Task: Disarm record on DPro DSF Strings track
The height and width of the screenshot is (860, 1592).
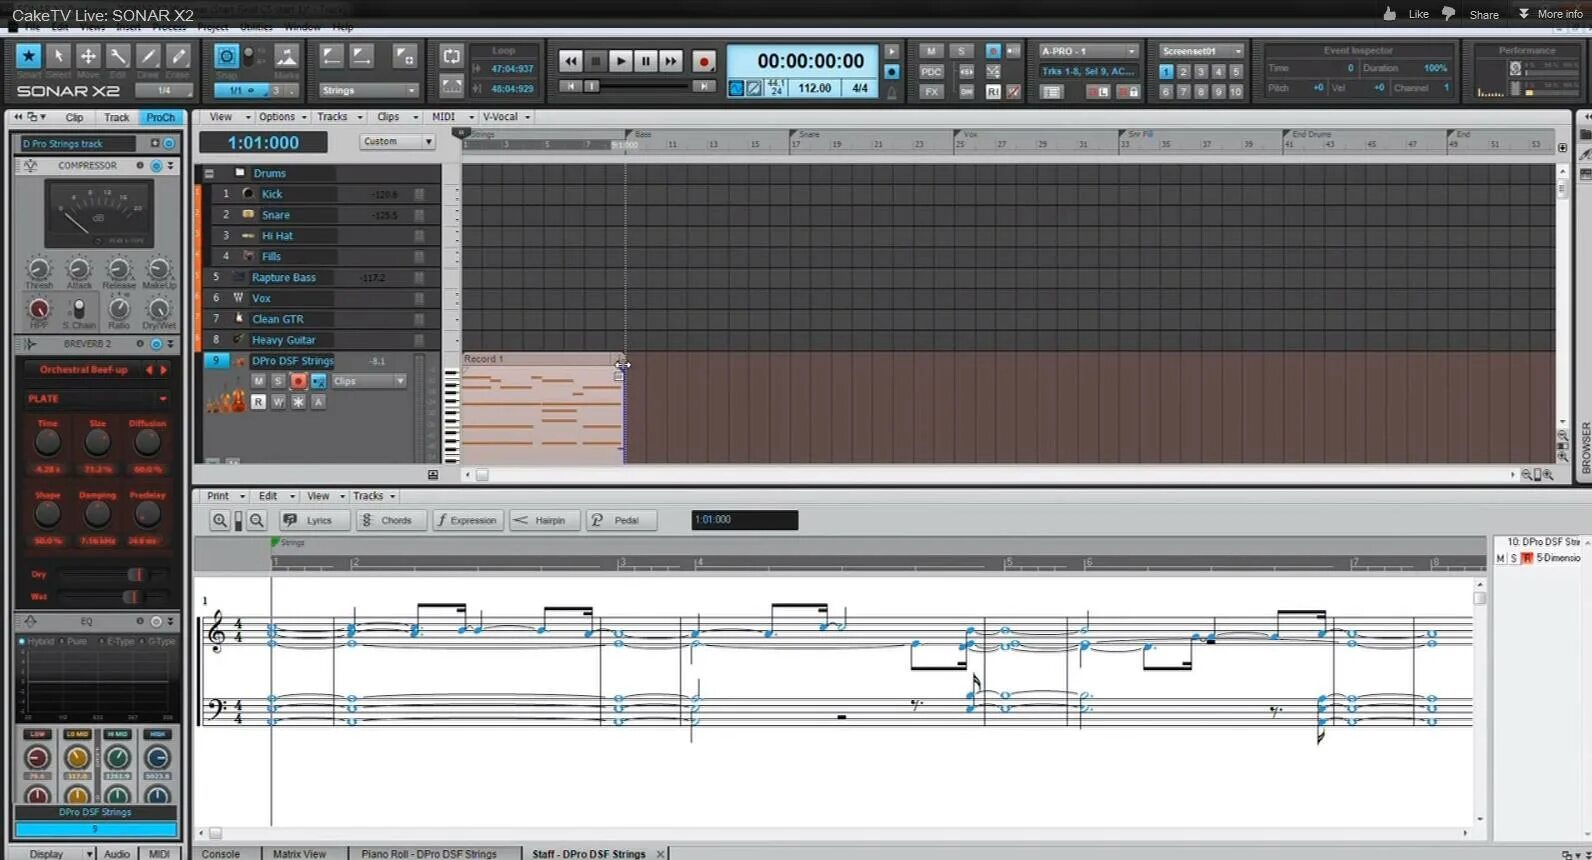Action: 298,381
